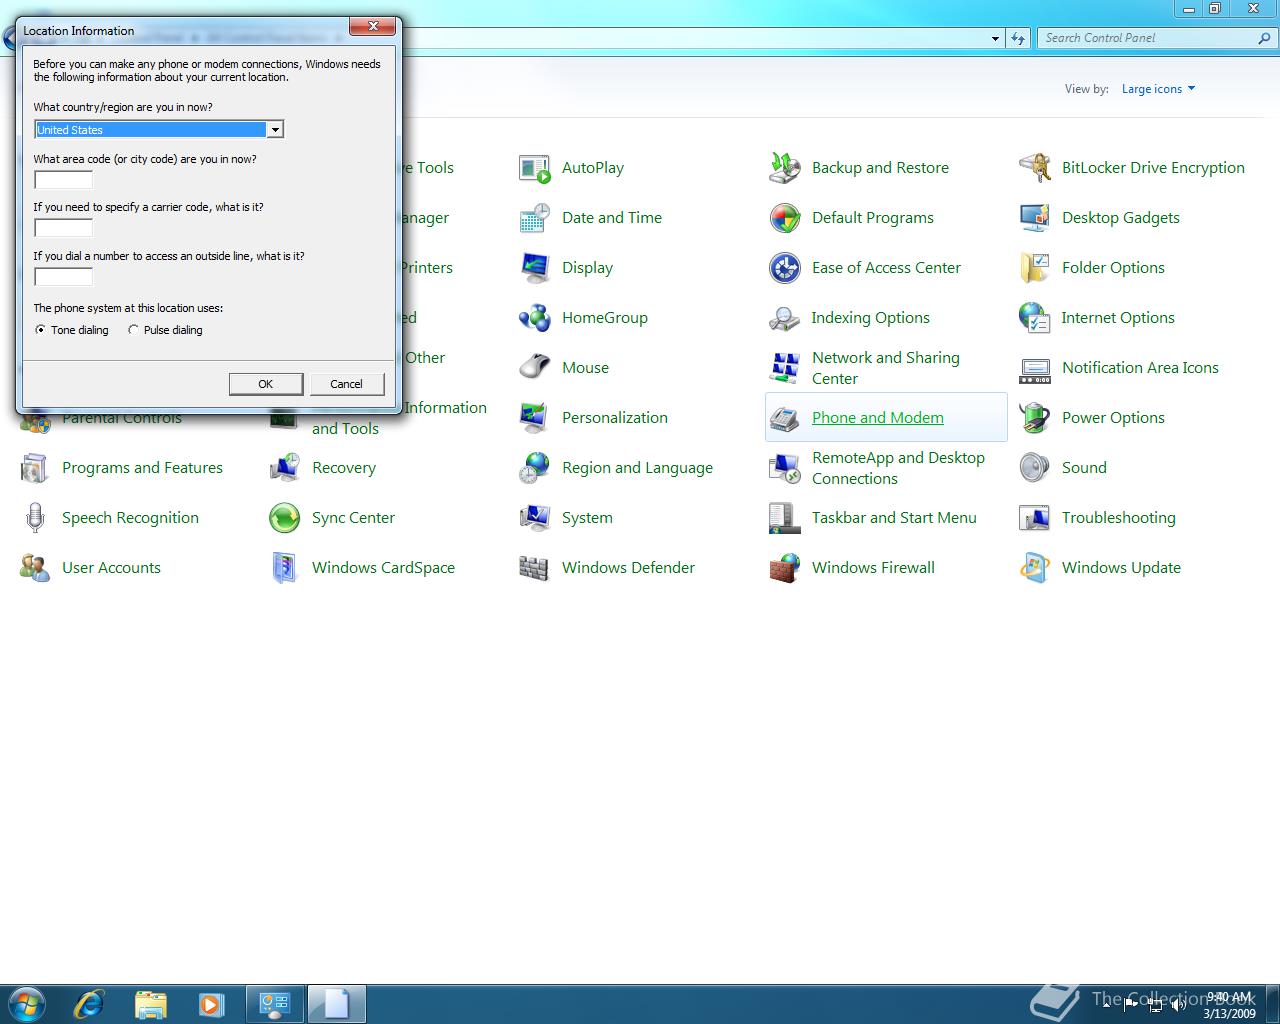The height and width of the screenshot is (1024, 1280).
Task: Click the Control Panel taskbar button
Action: (x=274, y=1003)
